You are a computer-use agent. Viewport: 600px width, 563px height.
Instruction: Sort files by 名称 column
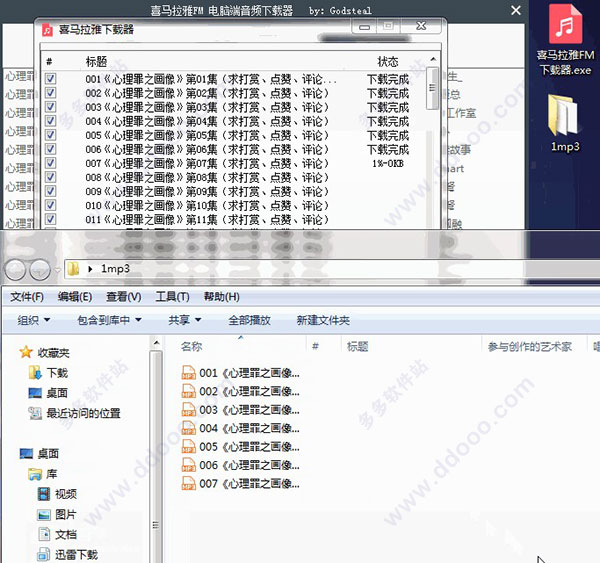191,346
